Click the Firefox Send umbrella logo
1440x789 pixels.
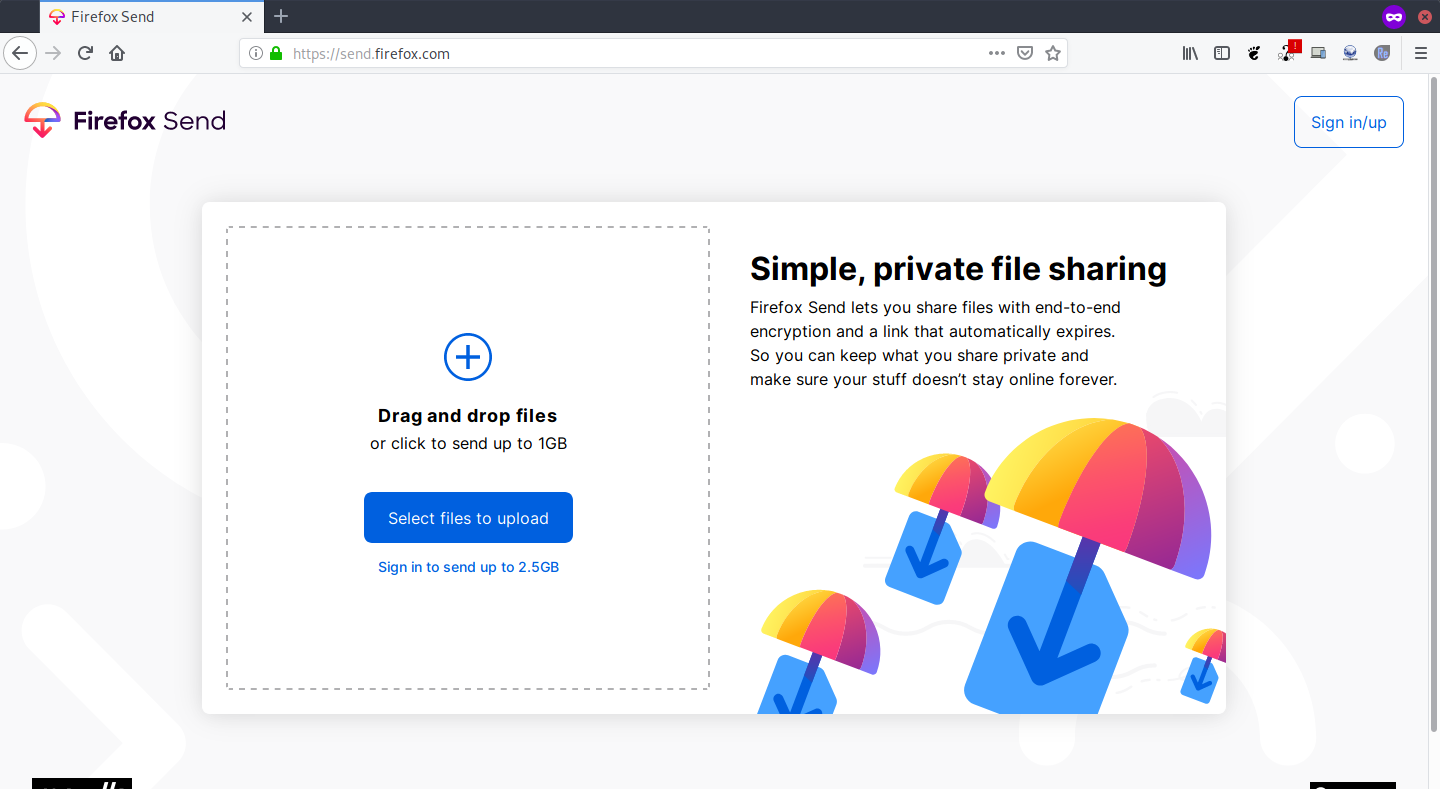[42, 120]
